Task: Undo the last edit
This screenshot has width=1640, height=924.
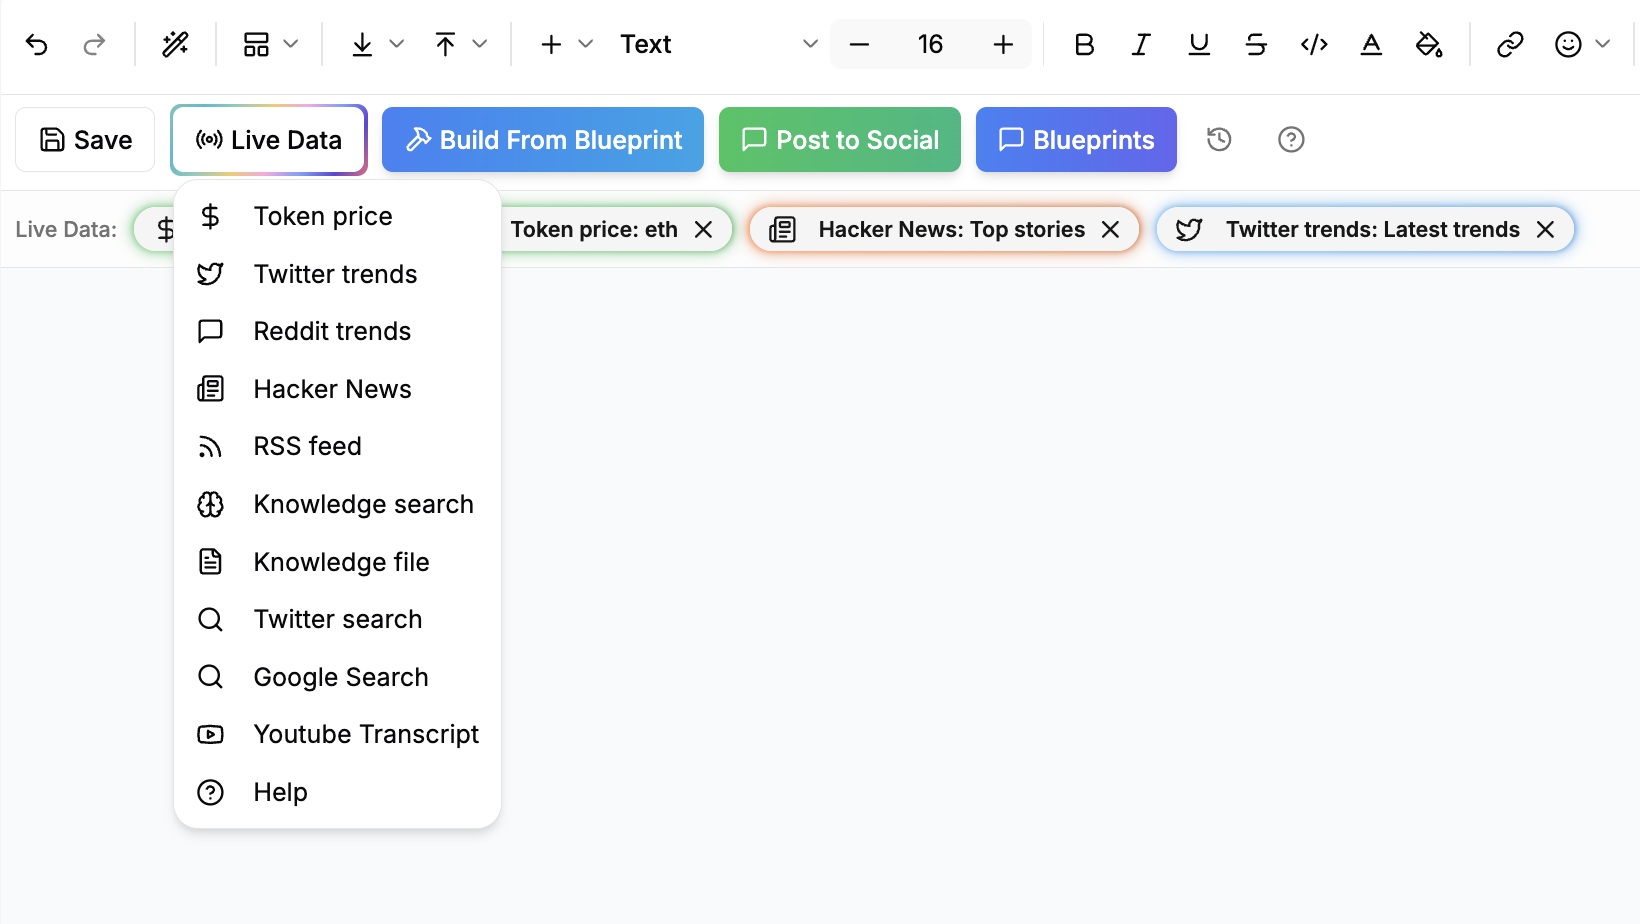Action: 37,44
